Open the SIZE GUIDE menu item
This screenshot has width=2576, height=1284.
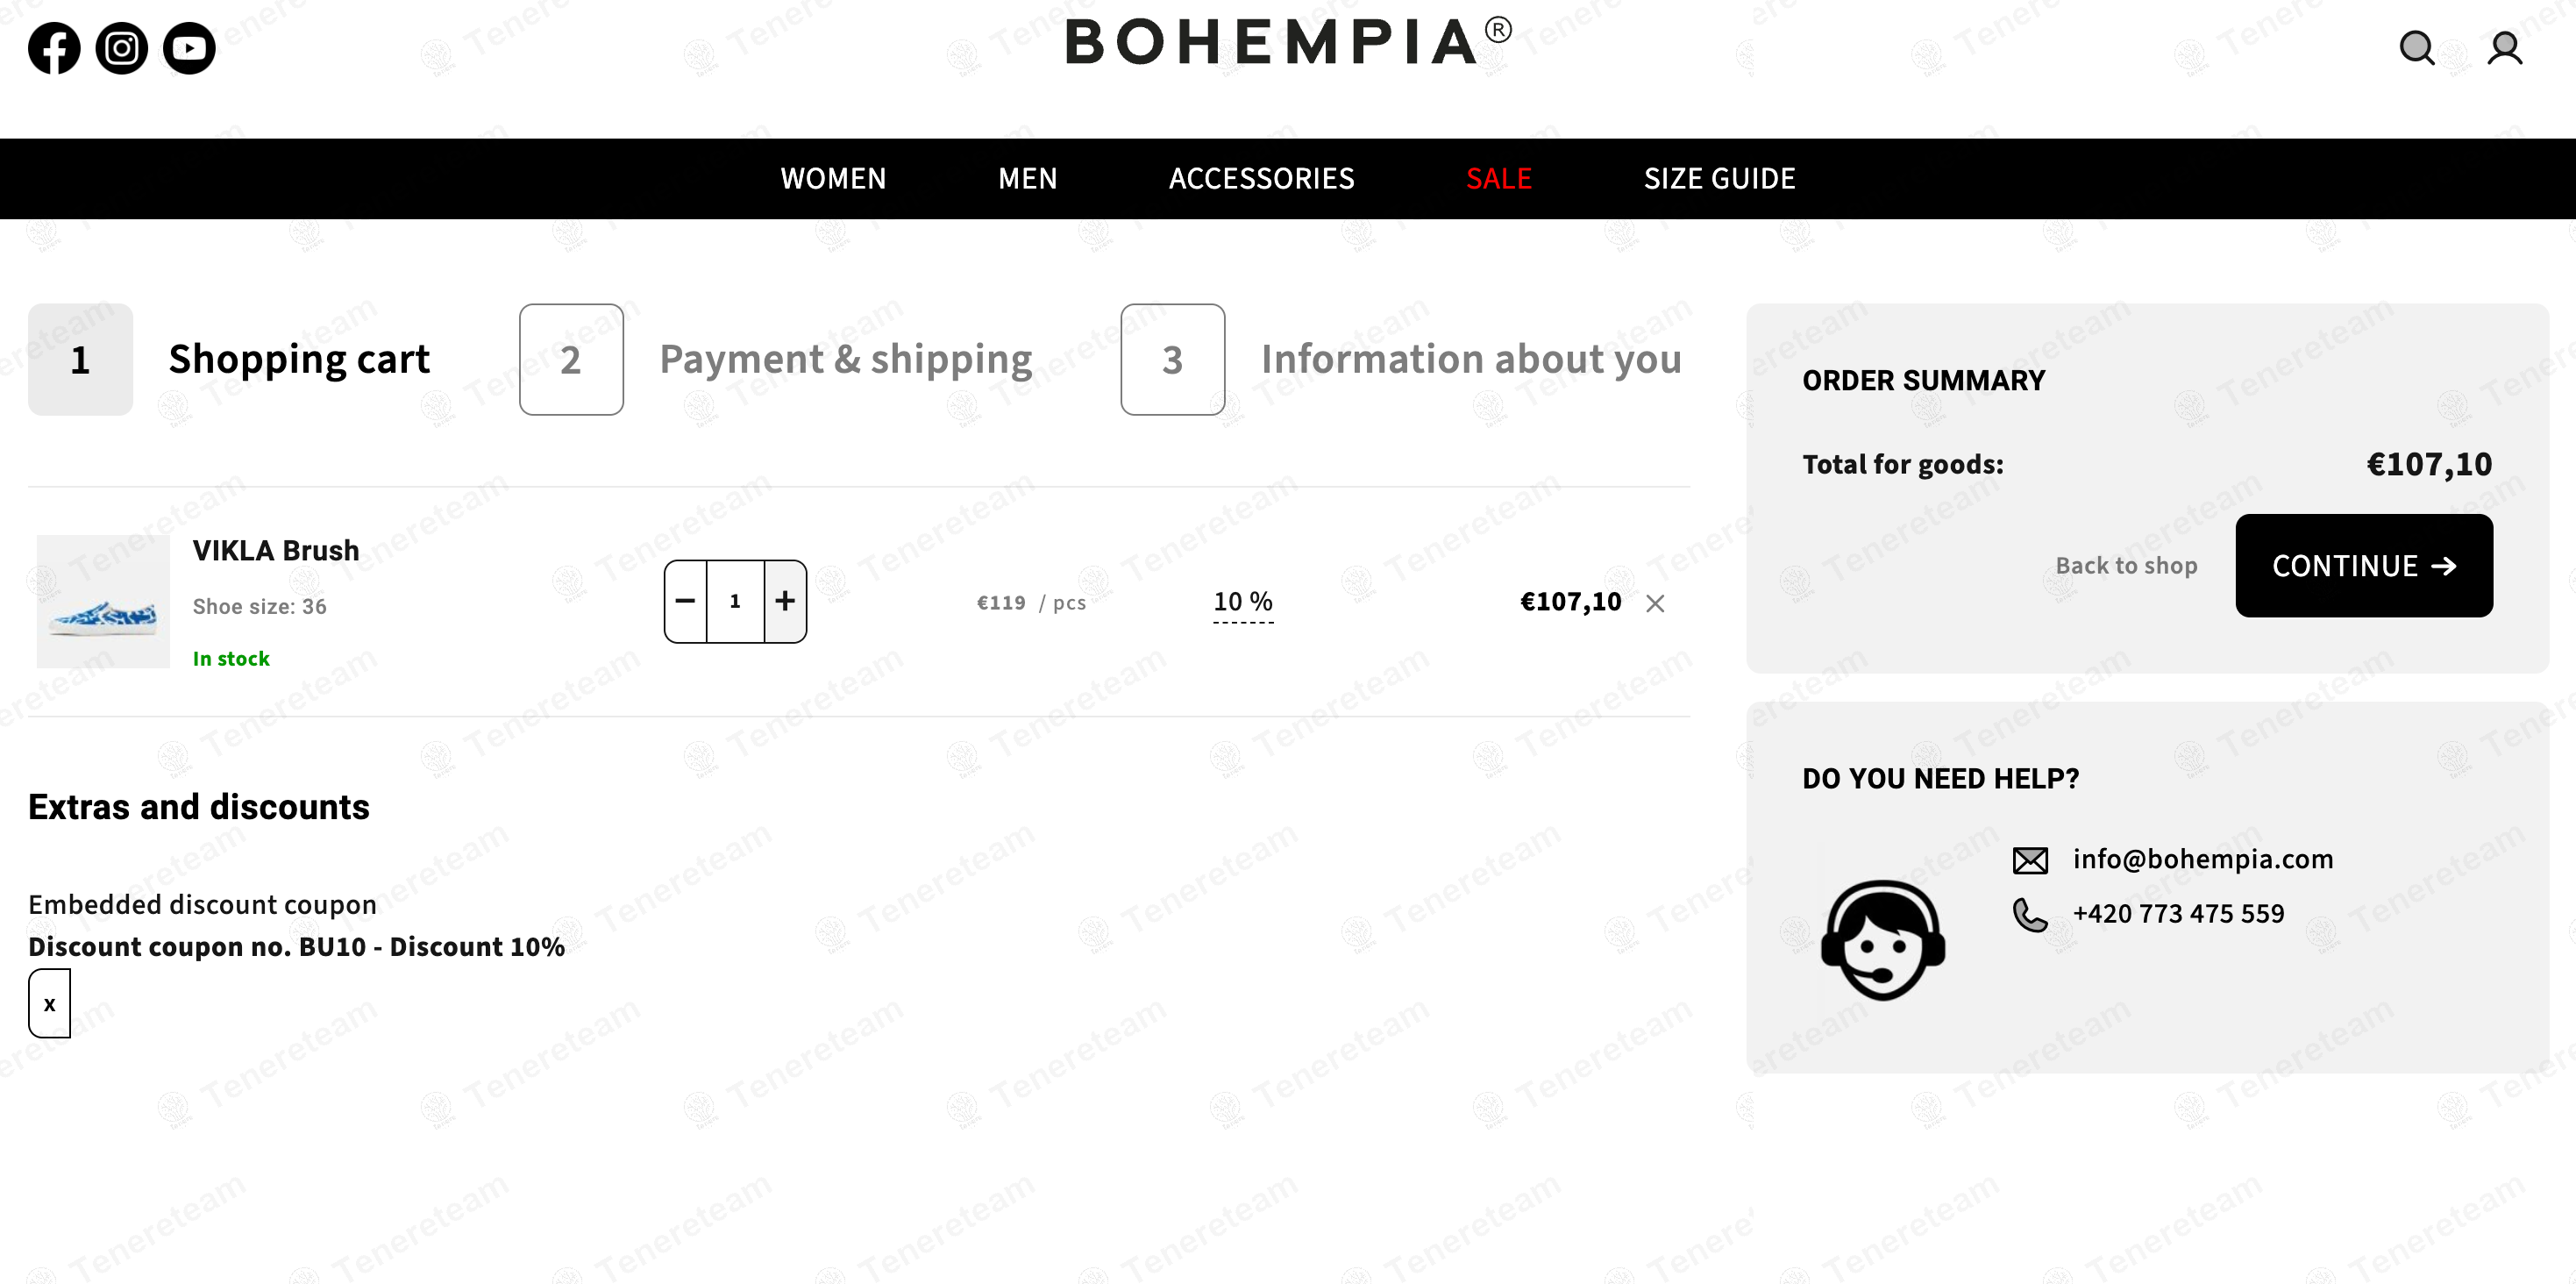(1719, 179)
